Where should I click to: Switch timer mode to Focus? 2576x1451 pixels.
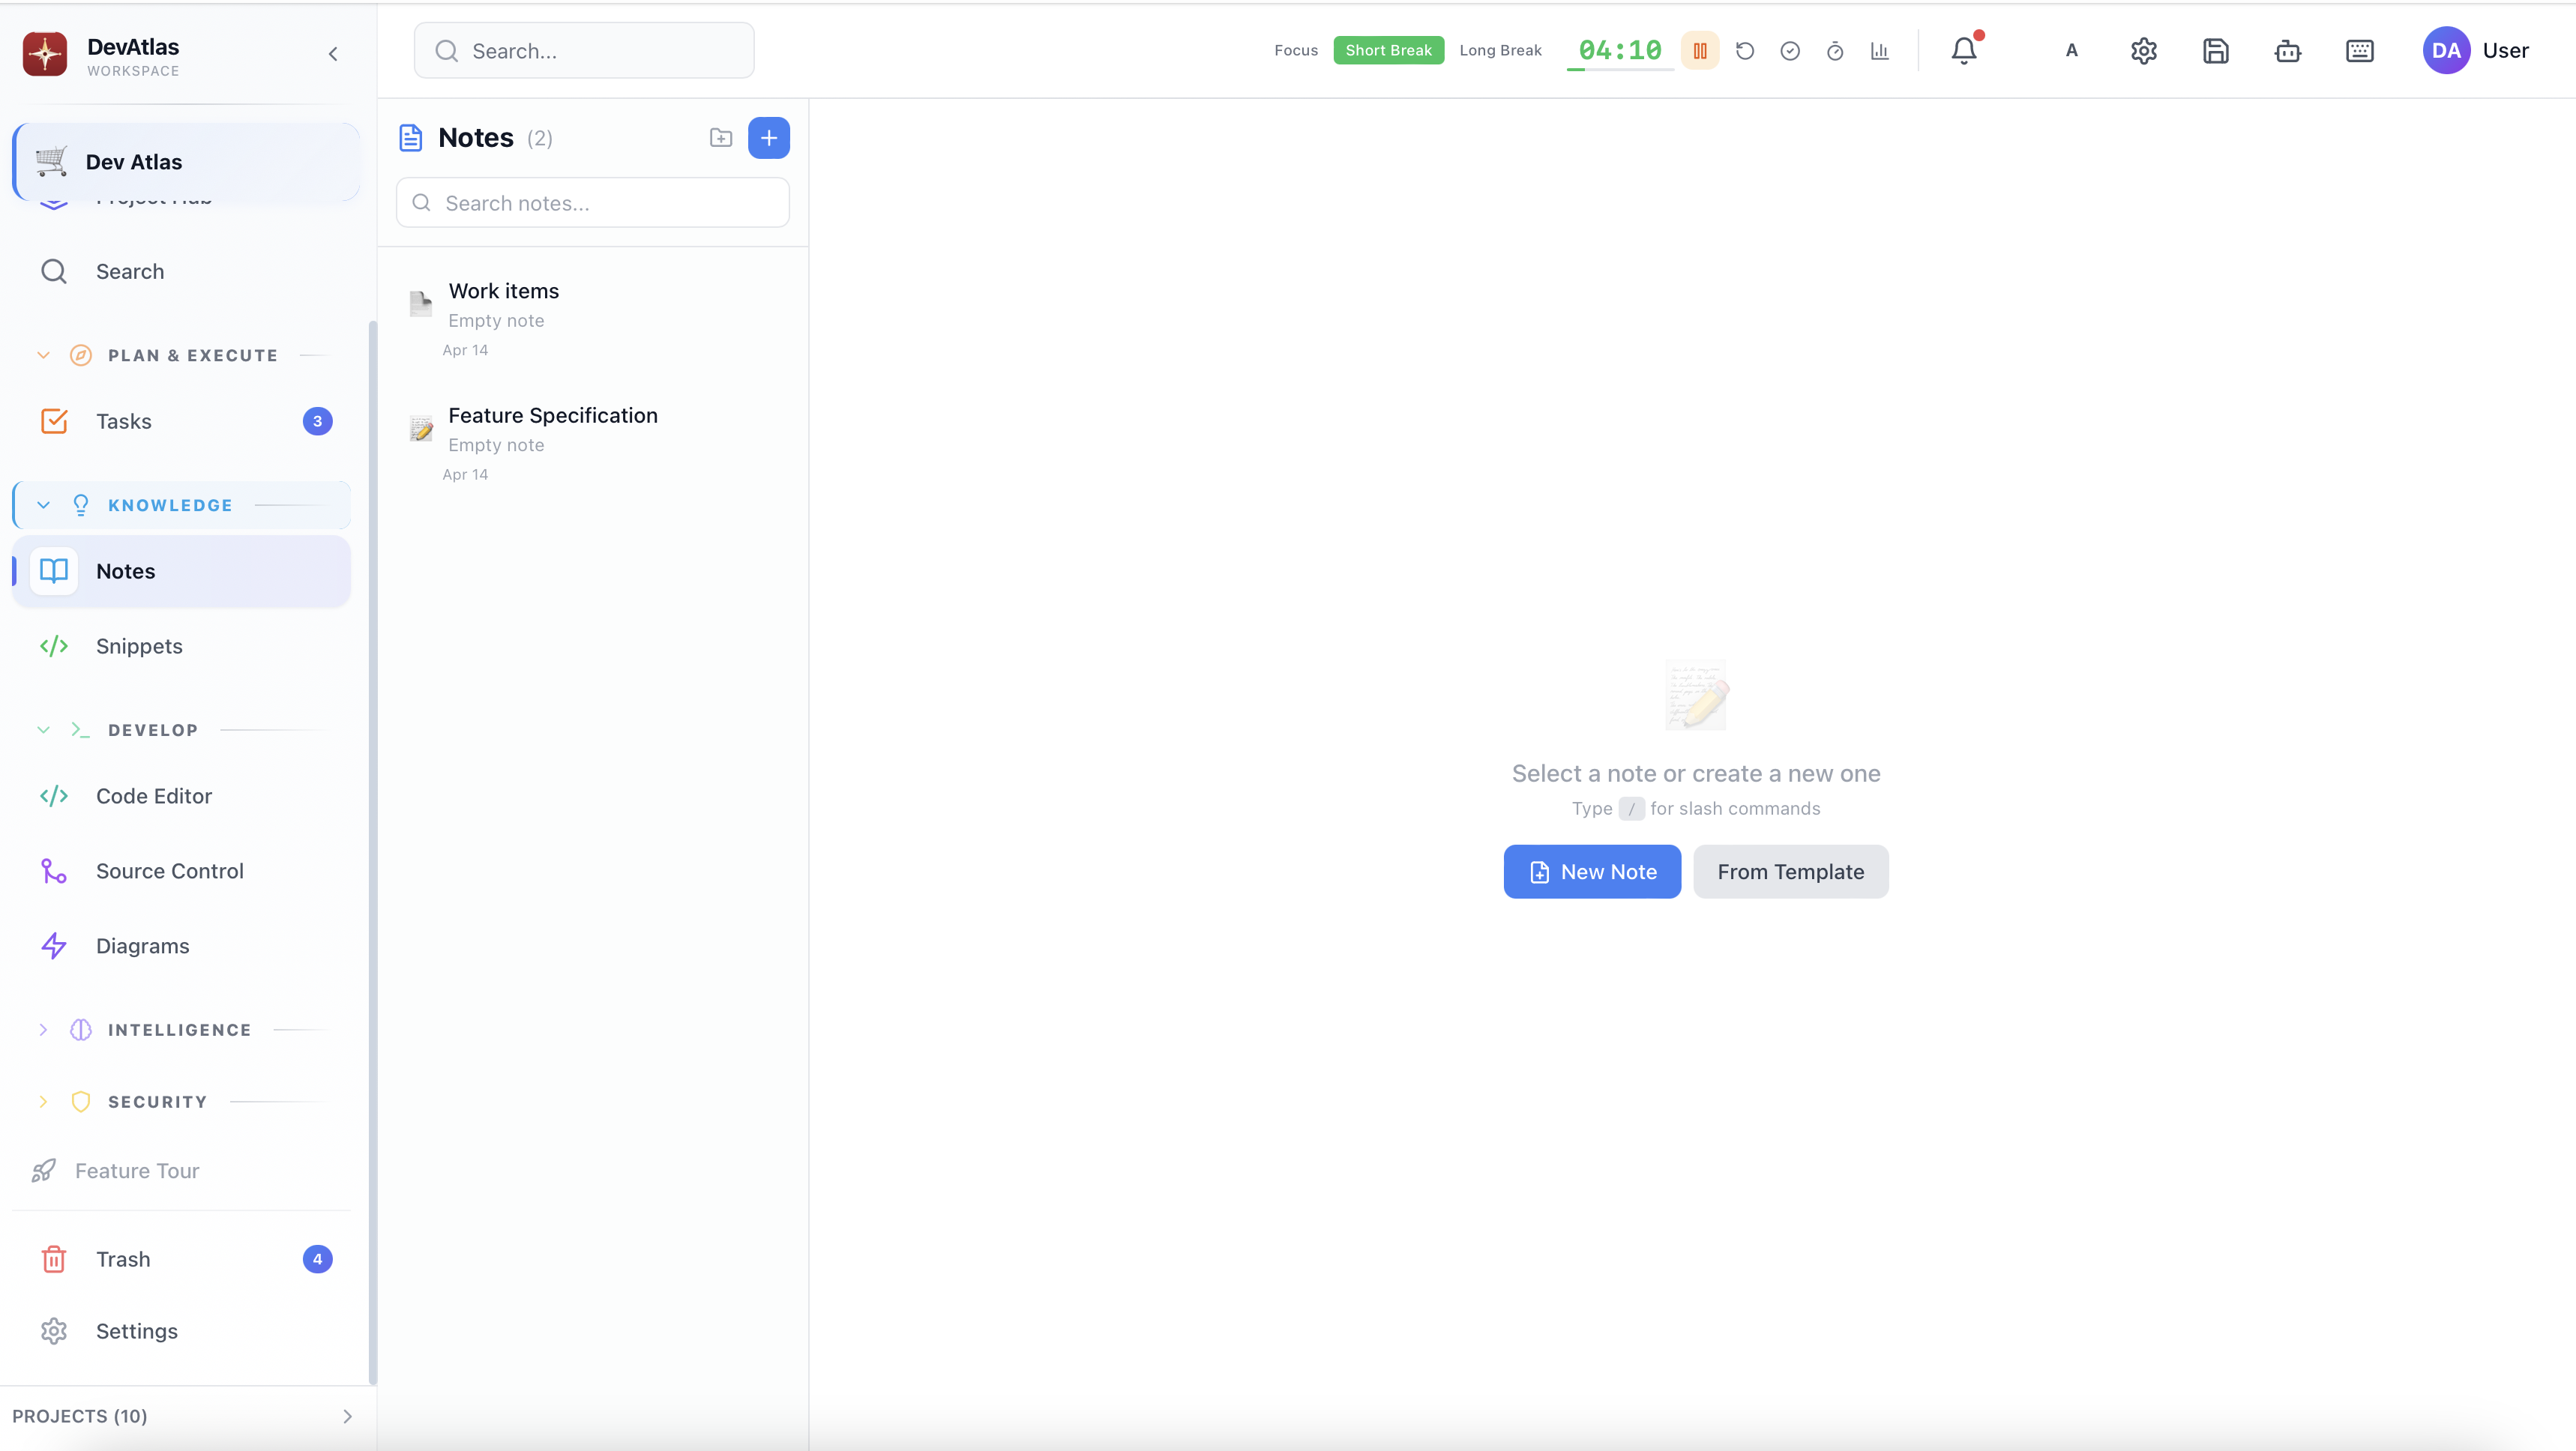pos(1295,51)
